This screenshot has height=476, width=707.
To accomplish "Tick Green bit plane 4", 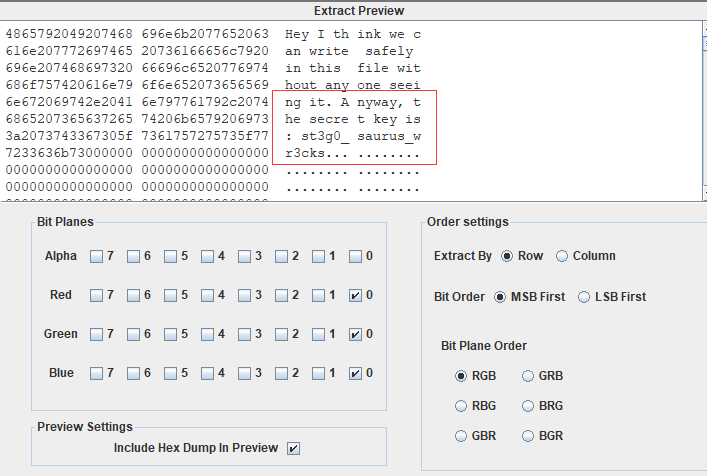I will coord(207,334).
